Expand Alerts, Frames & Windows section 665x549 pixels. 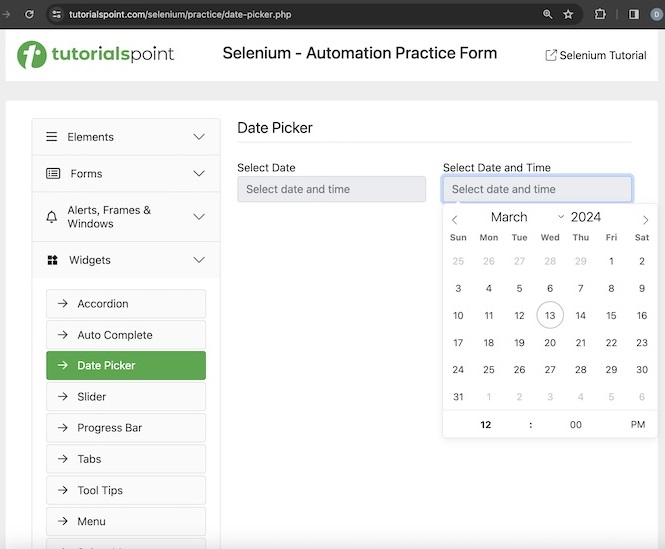(126, 217)
